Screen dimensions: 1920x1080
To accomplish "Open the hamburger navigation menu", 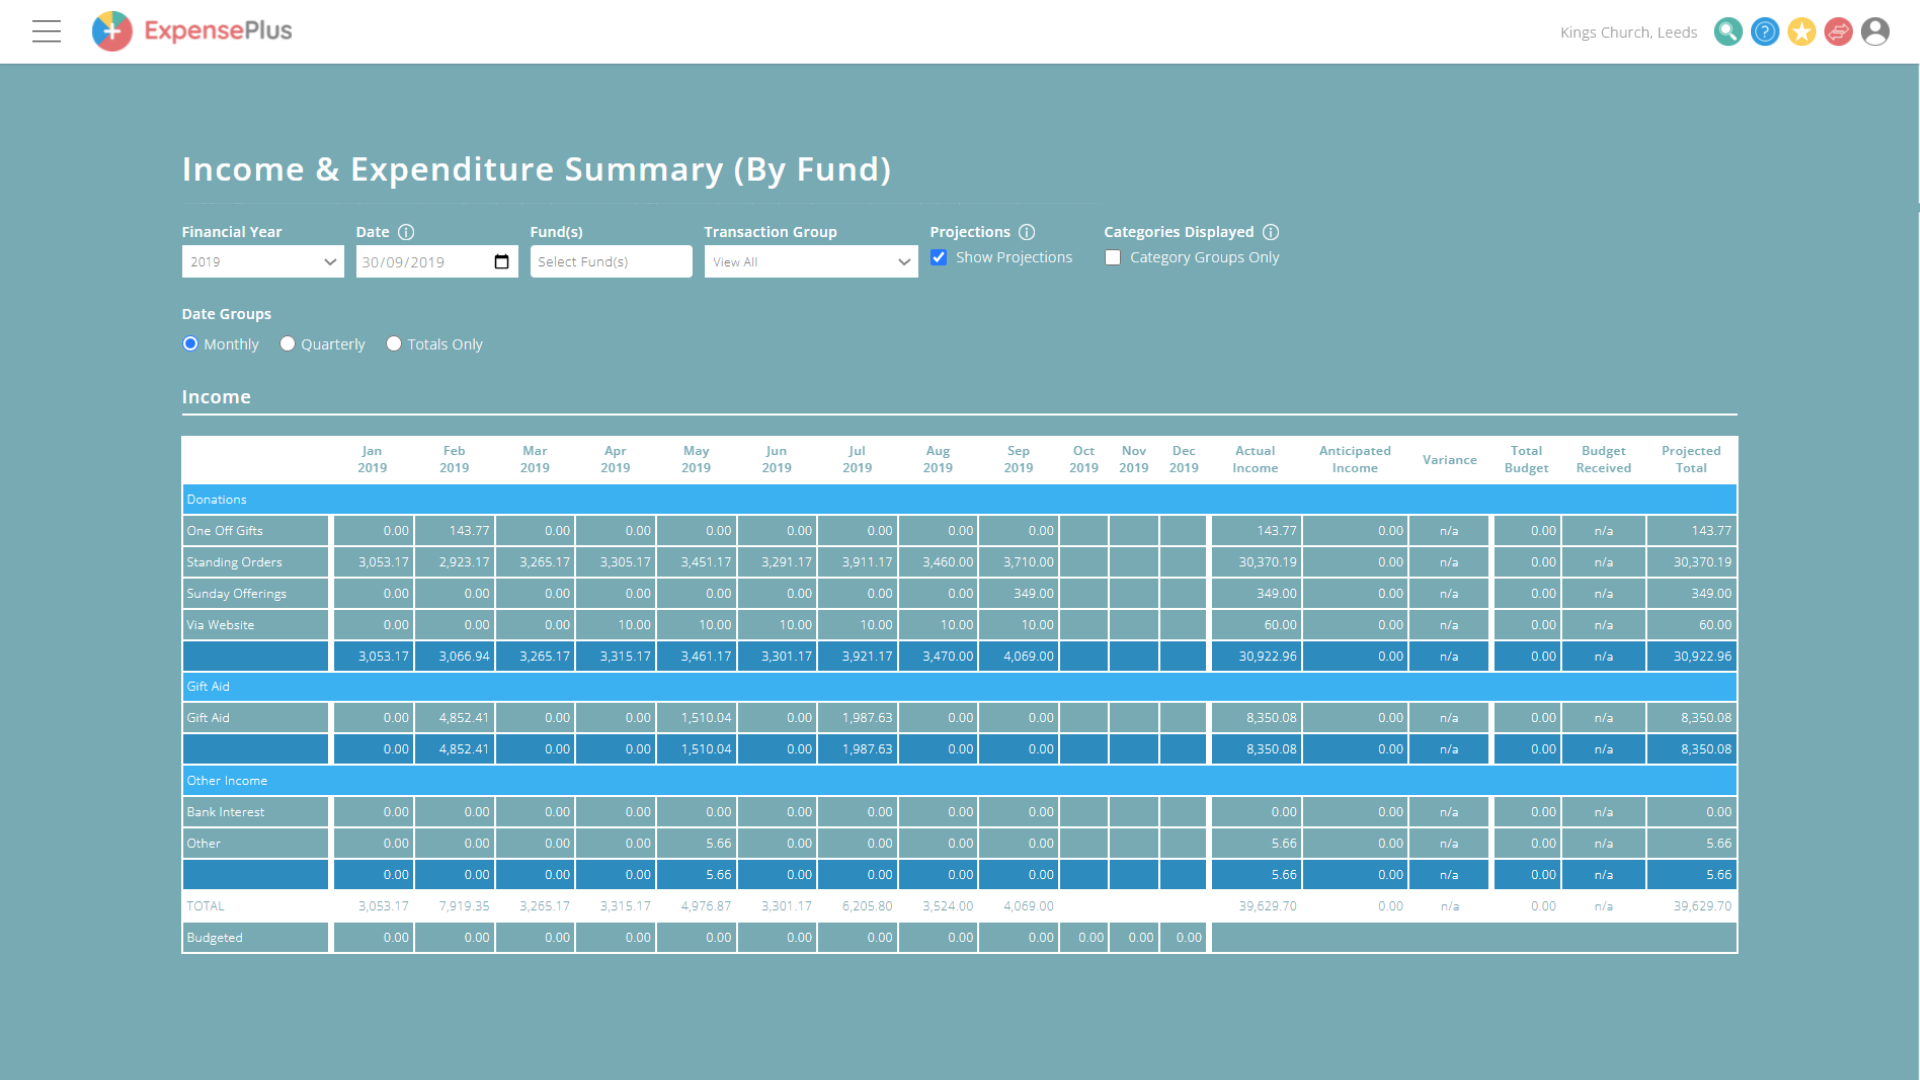I will point(46,32).
